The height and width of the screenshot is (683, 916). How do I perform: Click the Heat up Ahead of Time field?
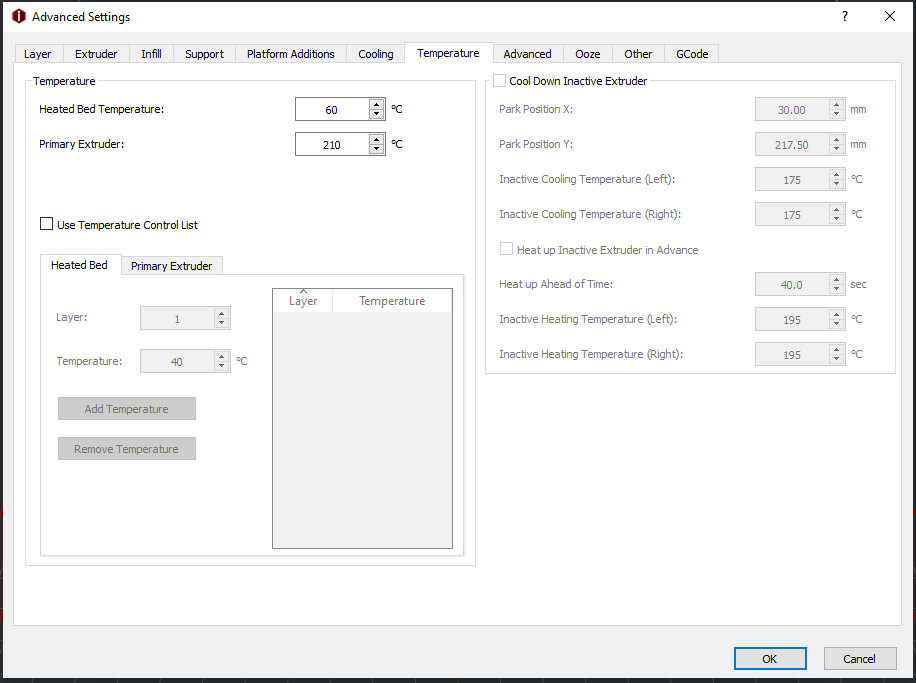click(792, 285)
